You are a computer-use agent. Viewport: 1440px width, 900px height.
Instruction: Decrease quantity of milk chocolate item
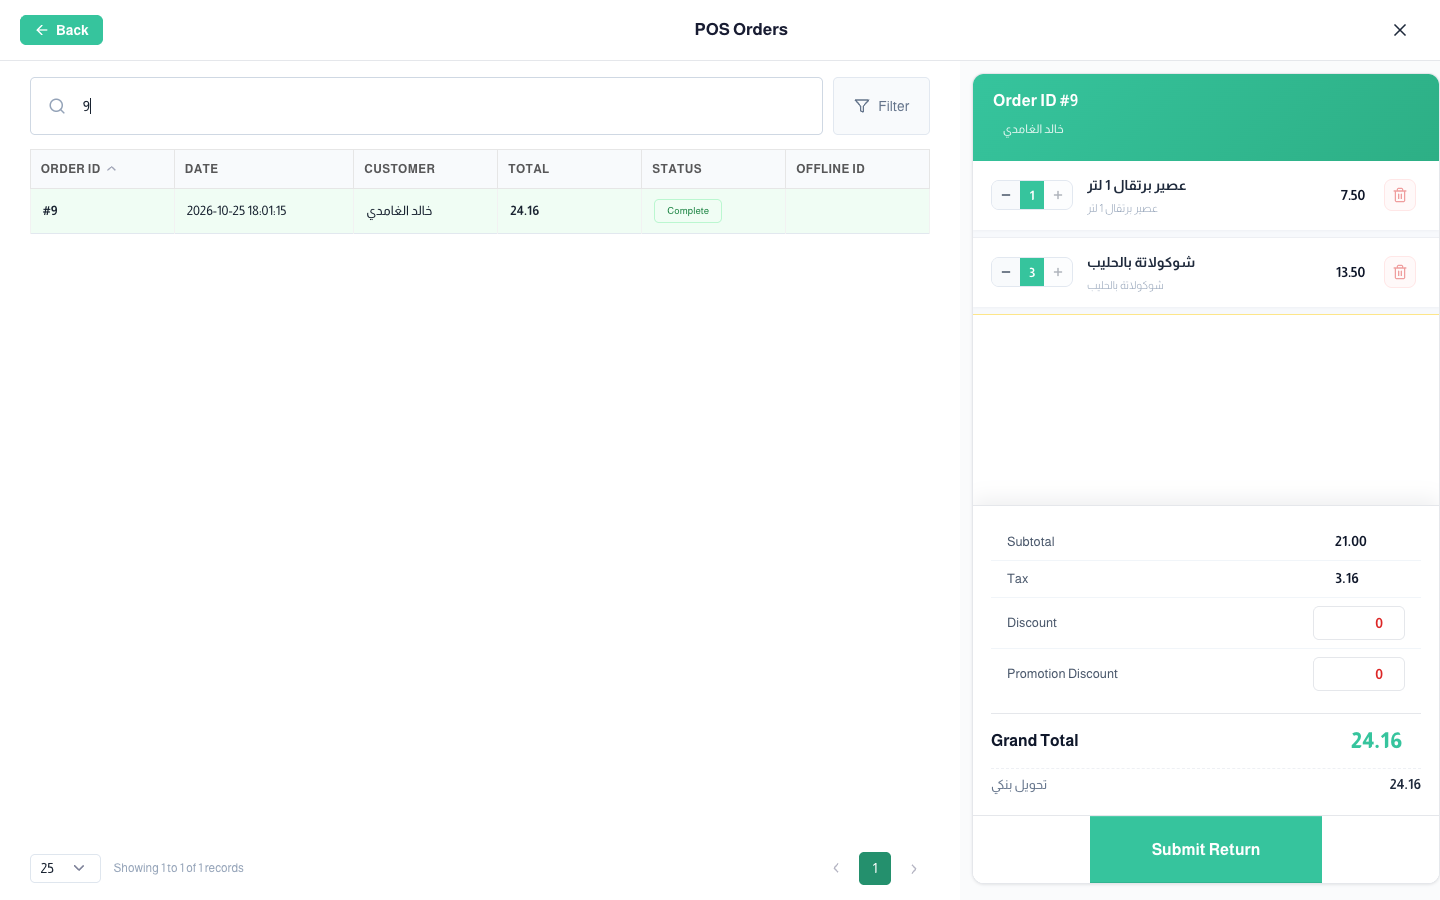tap(1006, 272)
